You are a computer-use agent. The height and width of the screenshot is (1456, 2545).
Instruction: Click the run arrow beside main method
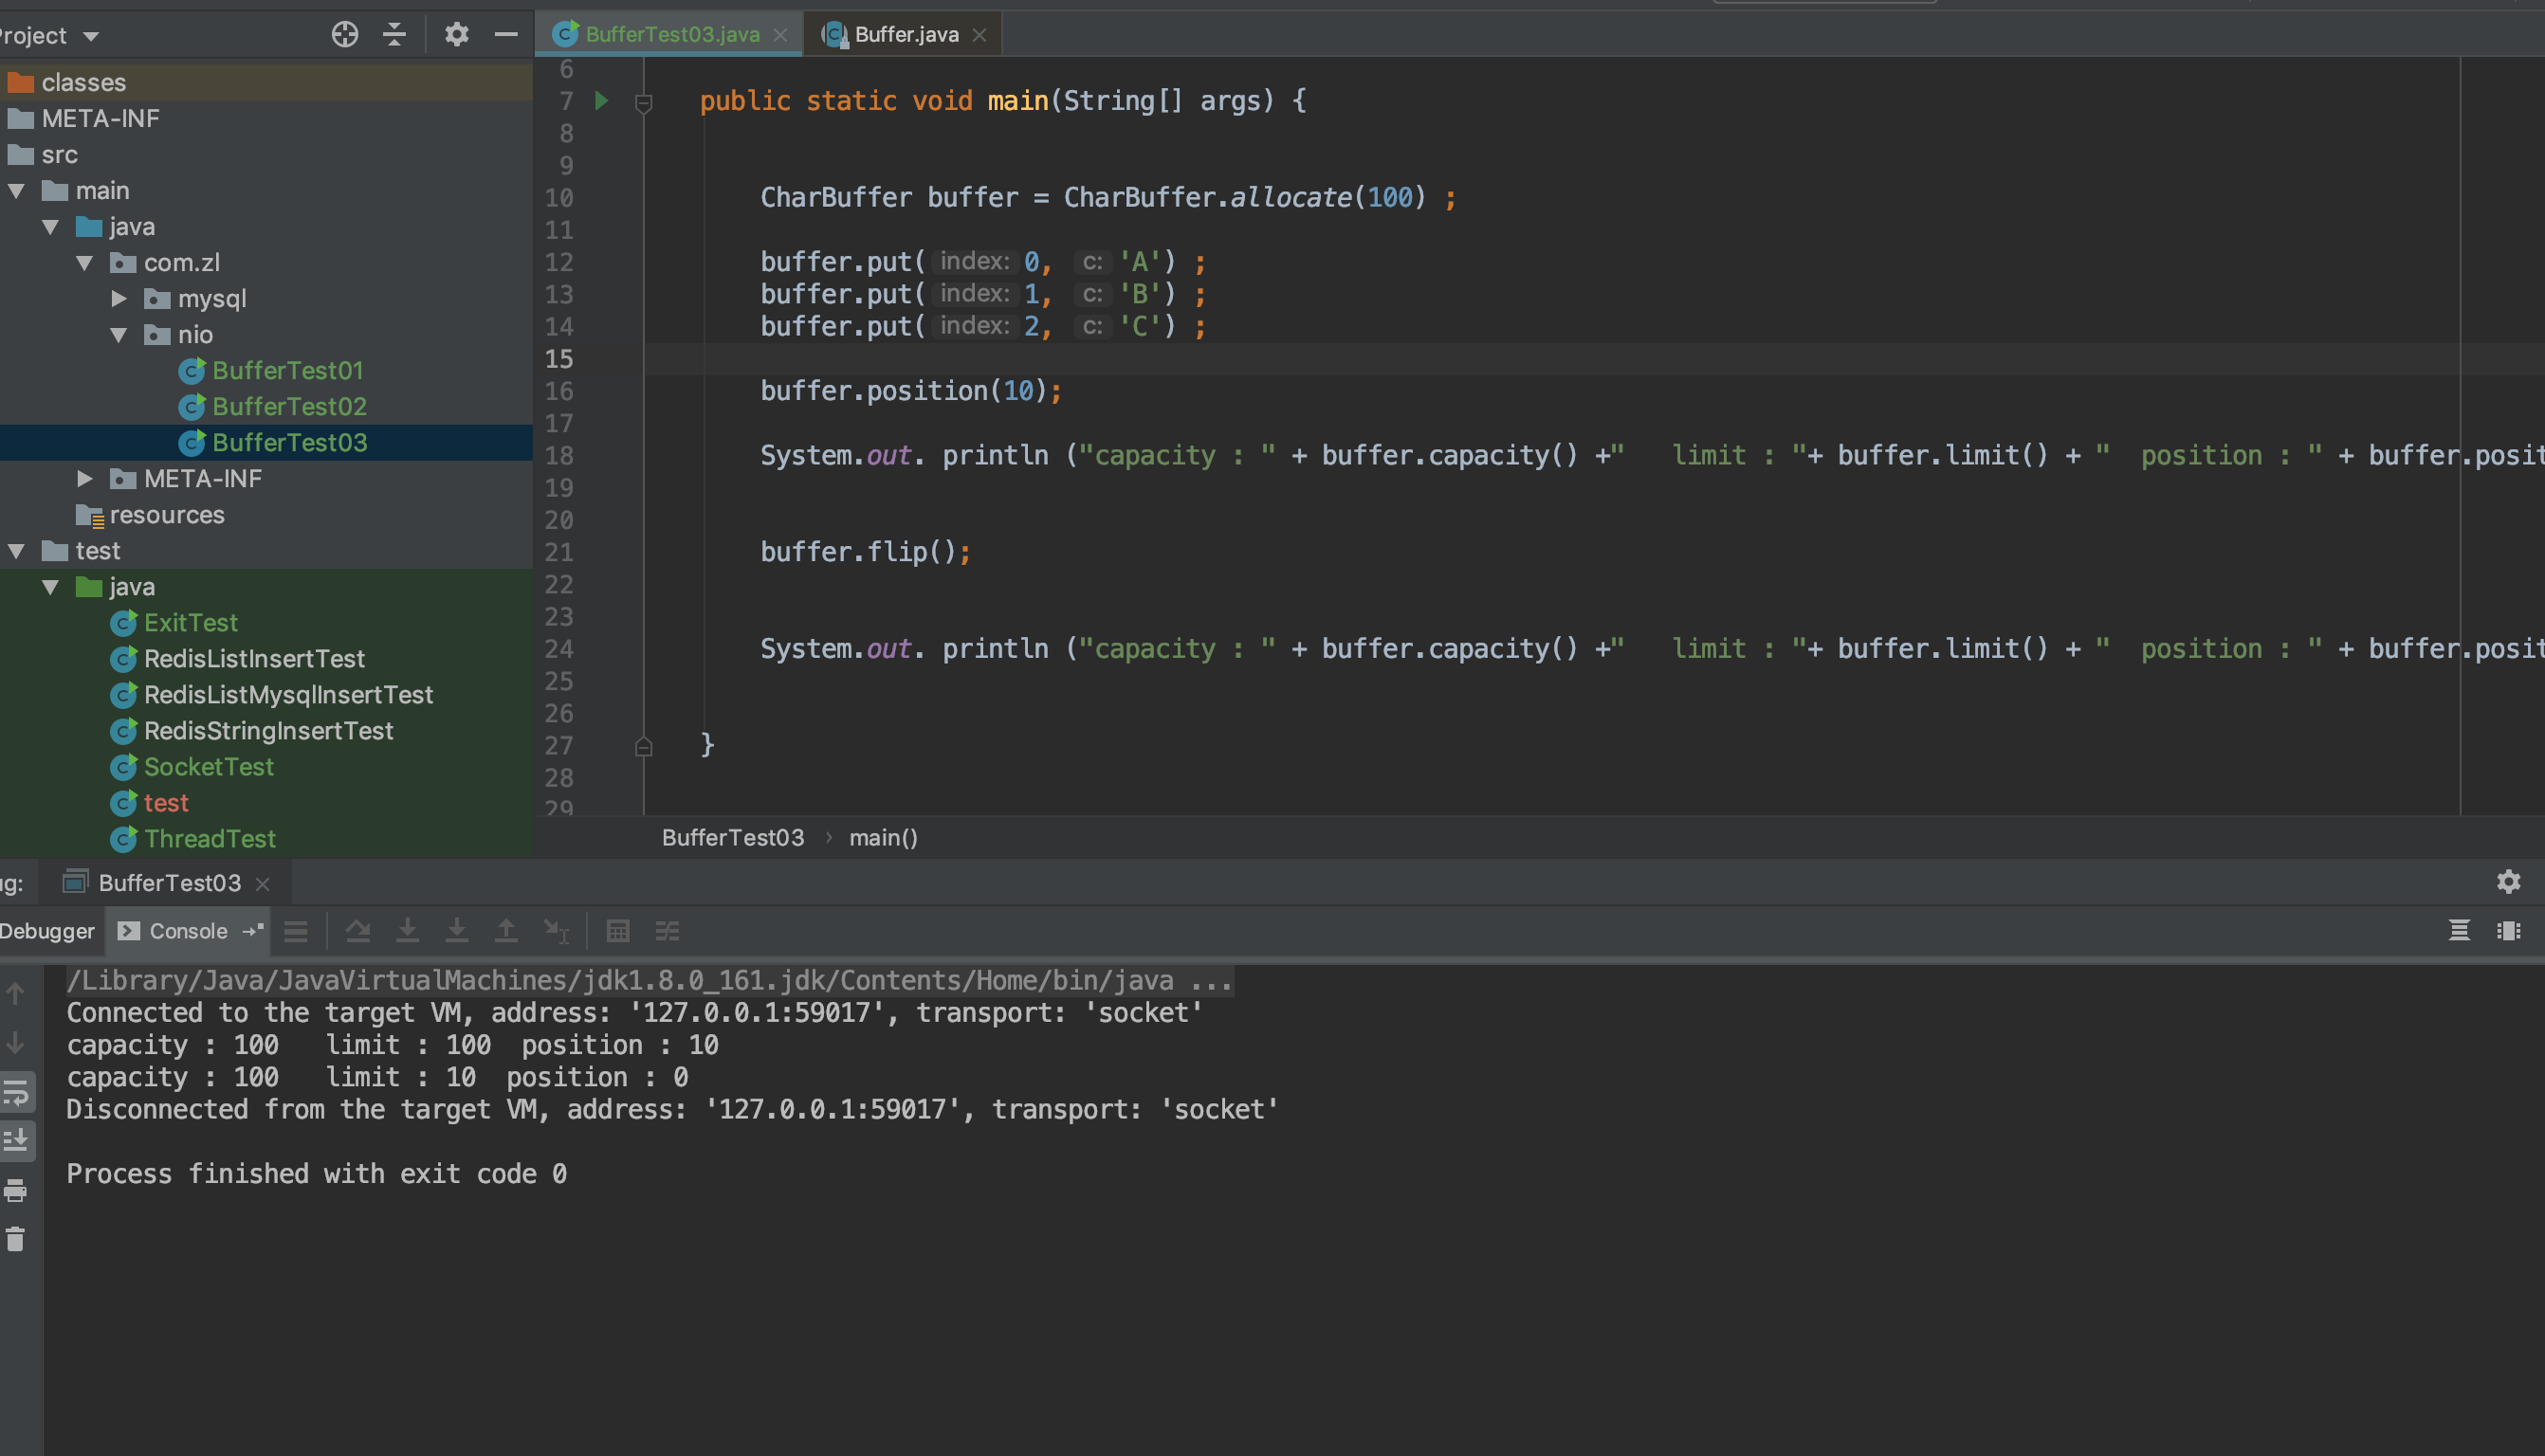click(601, 100)
